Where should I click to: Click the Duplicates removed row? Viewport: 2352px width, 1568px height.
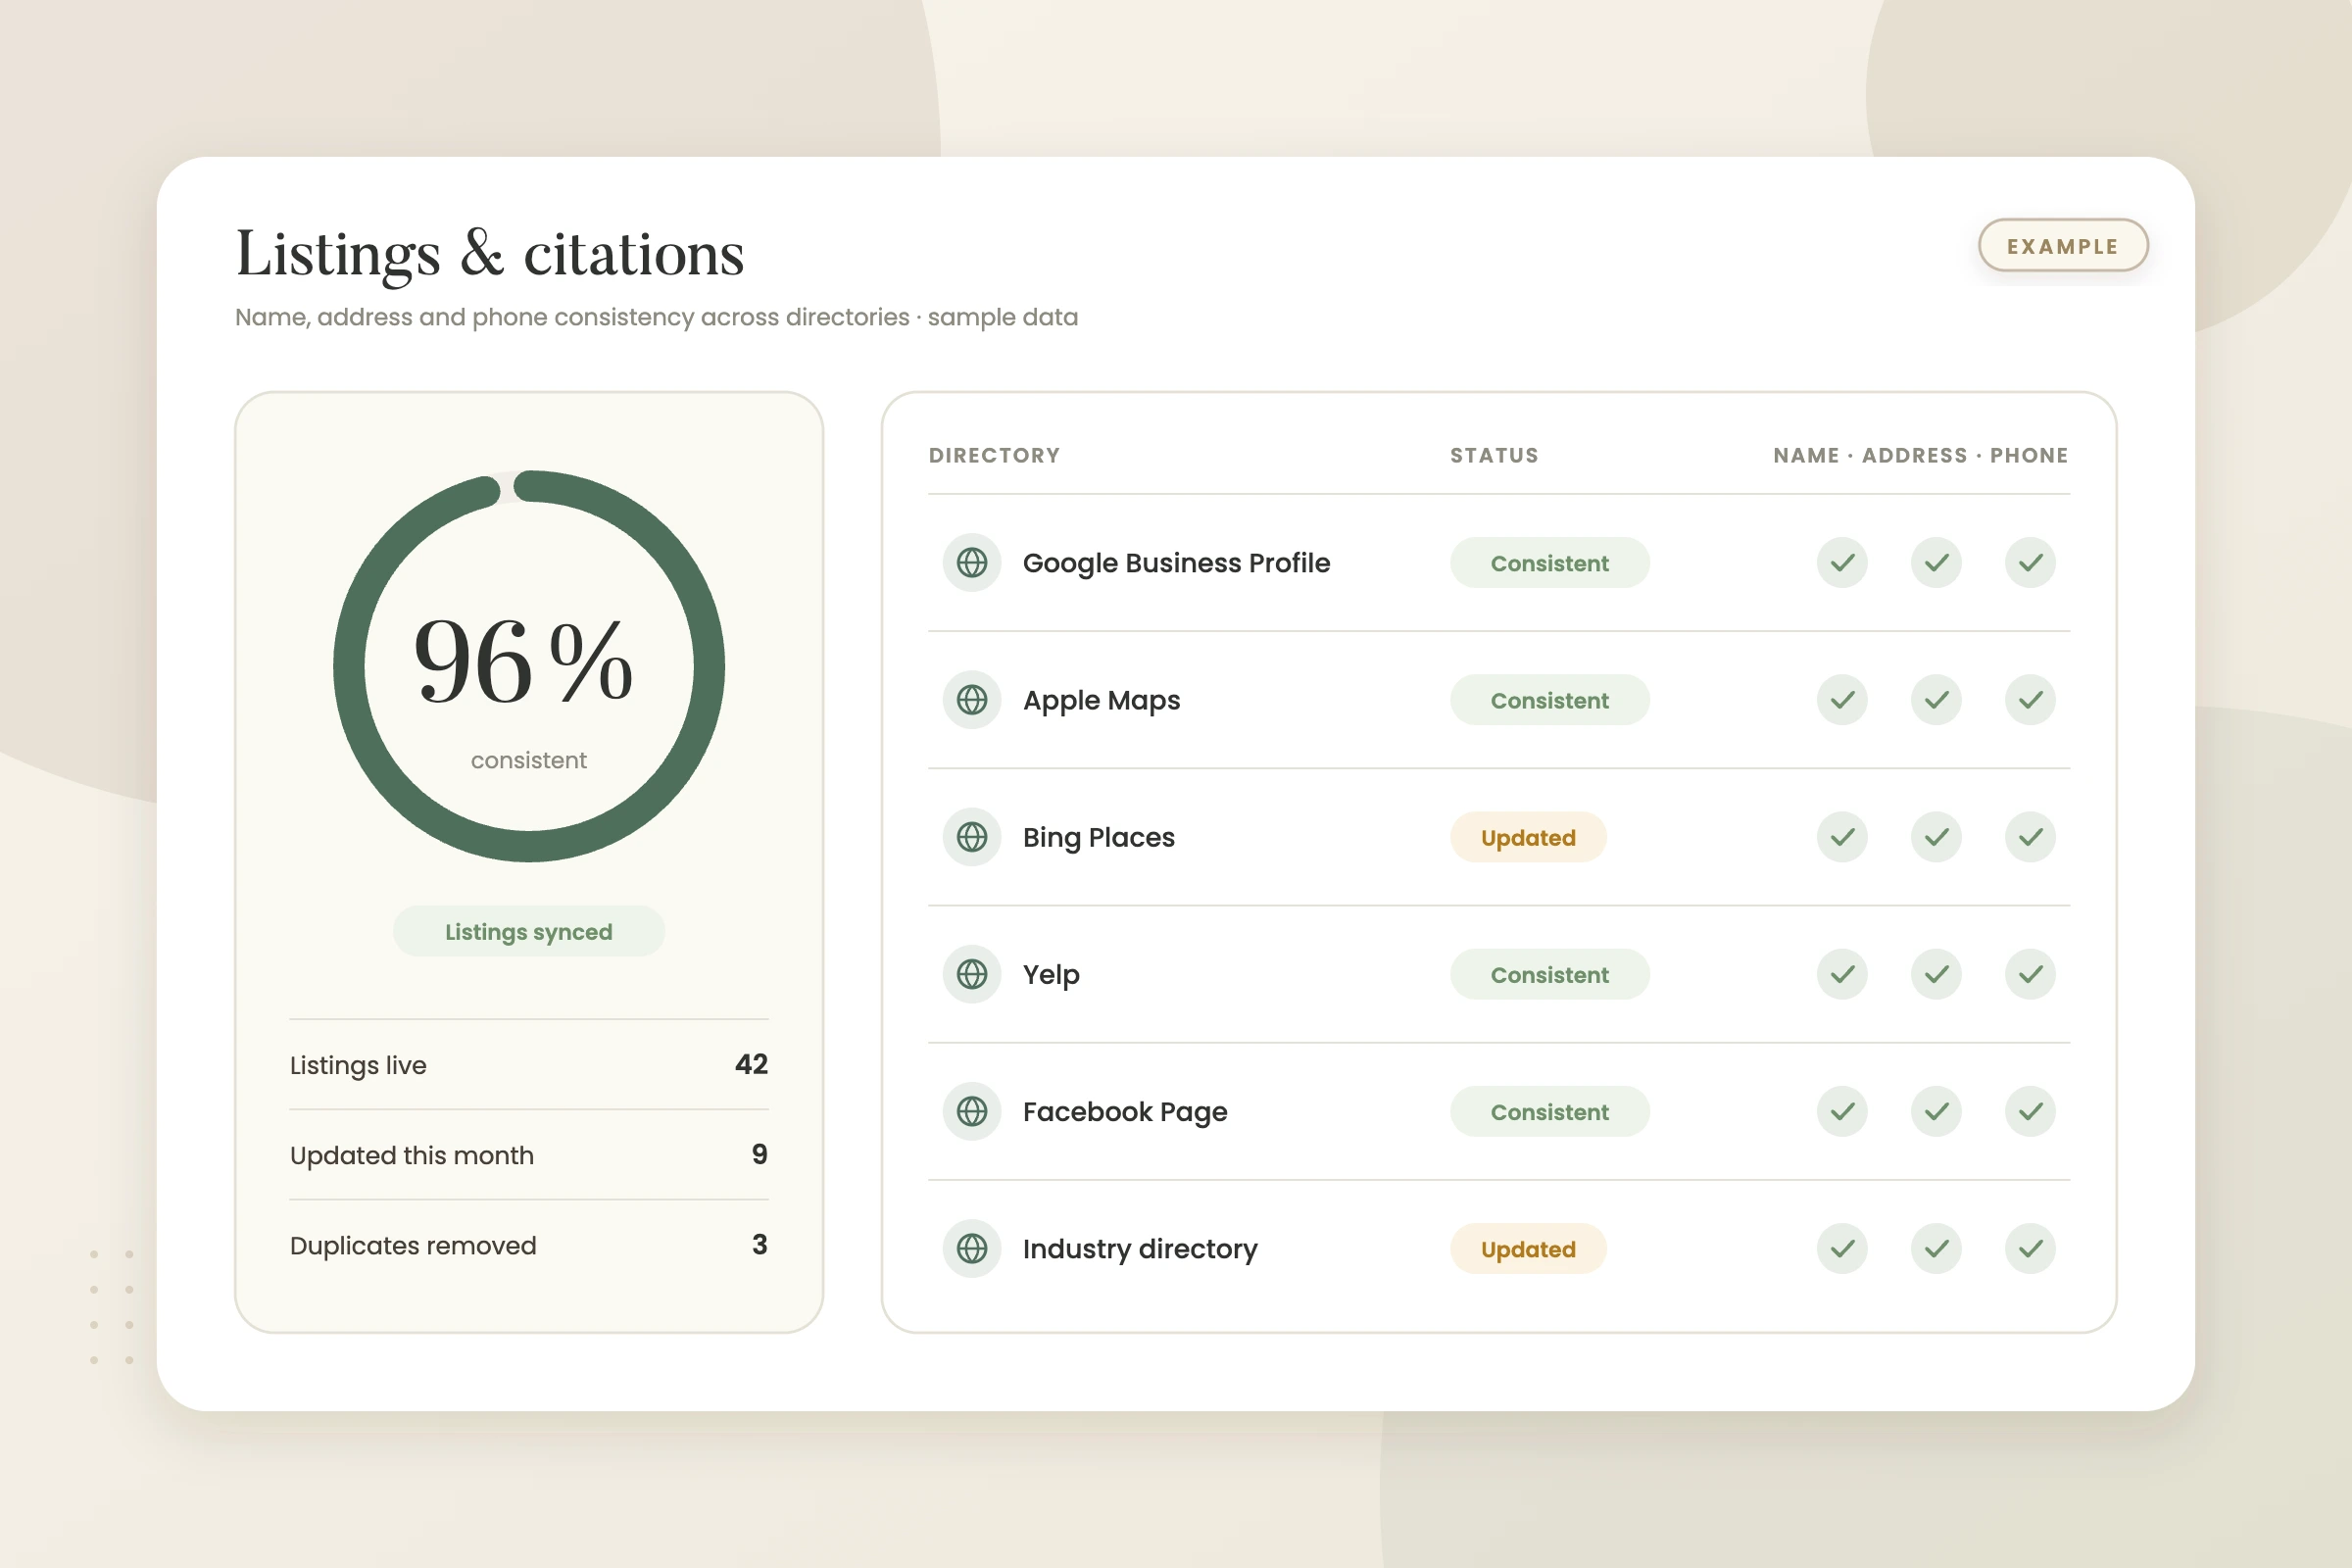529,1245
